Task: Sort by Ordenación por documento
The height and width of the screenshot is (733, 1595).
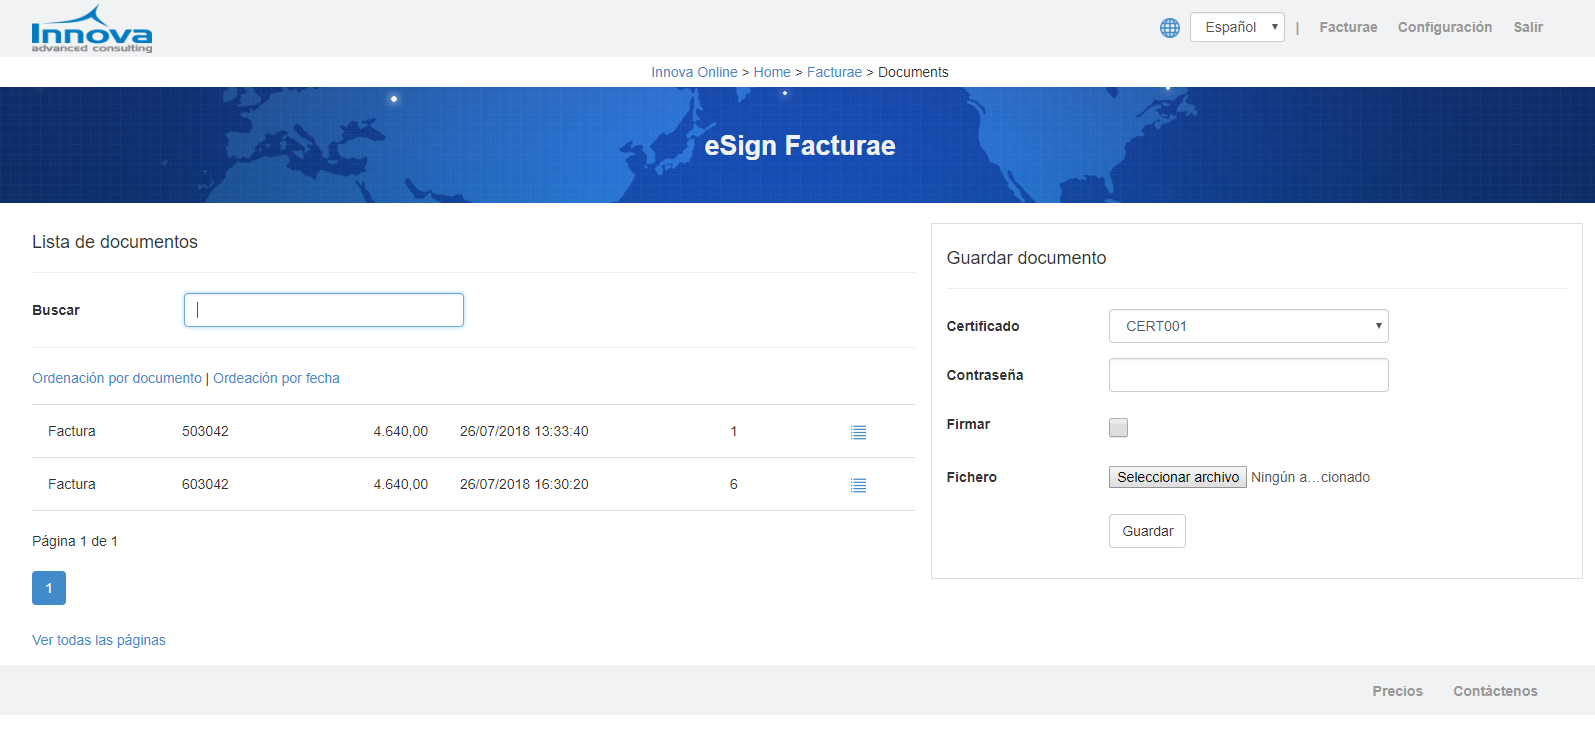Action: point(117,378)
